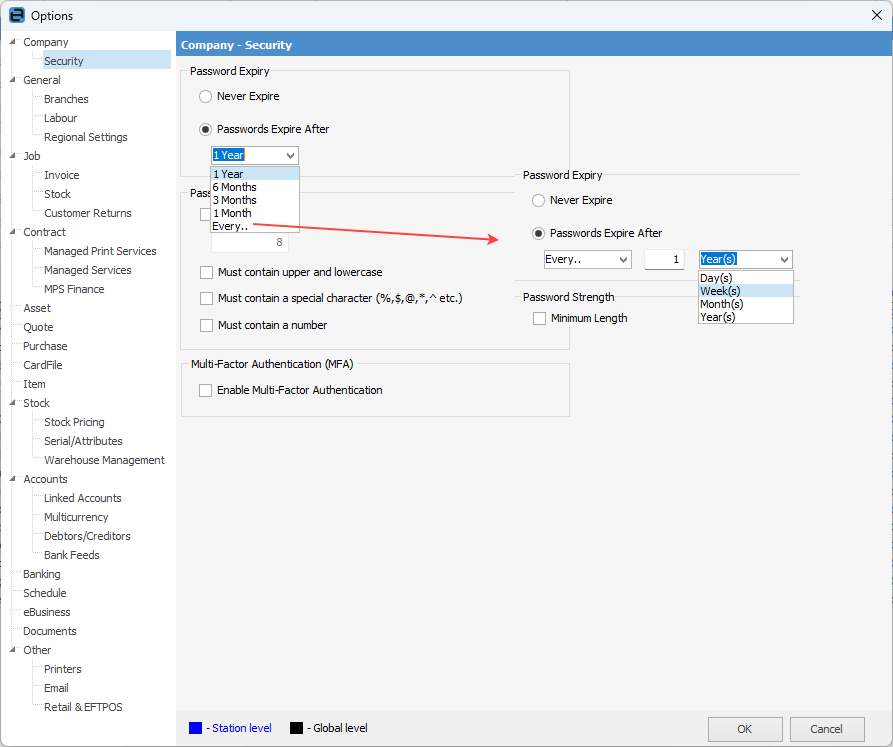Enable Multi-Factor Authentication checkbox
The width and height of the screenshot is (893, 747).
[x=206, y=390]
